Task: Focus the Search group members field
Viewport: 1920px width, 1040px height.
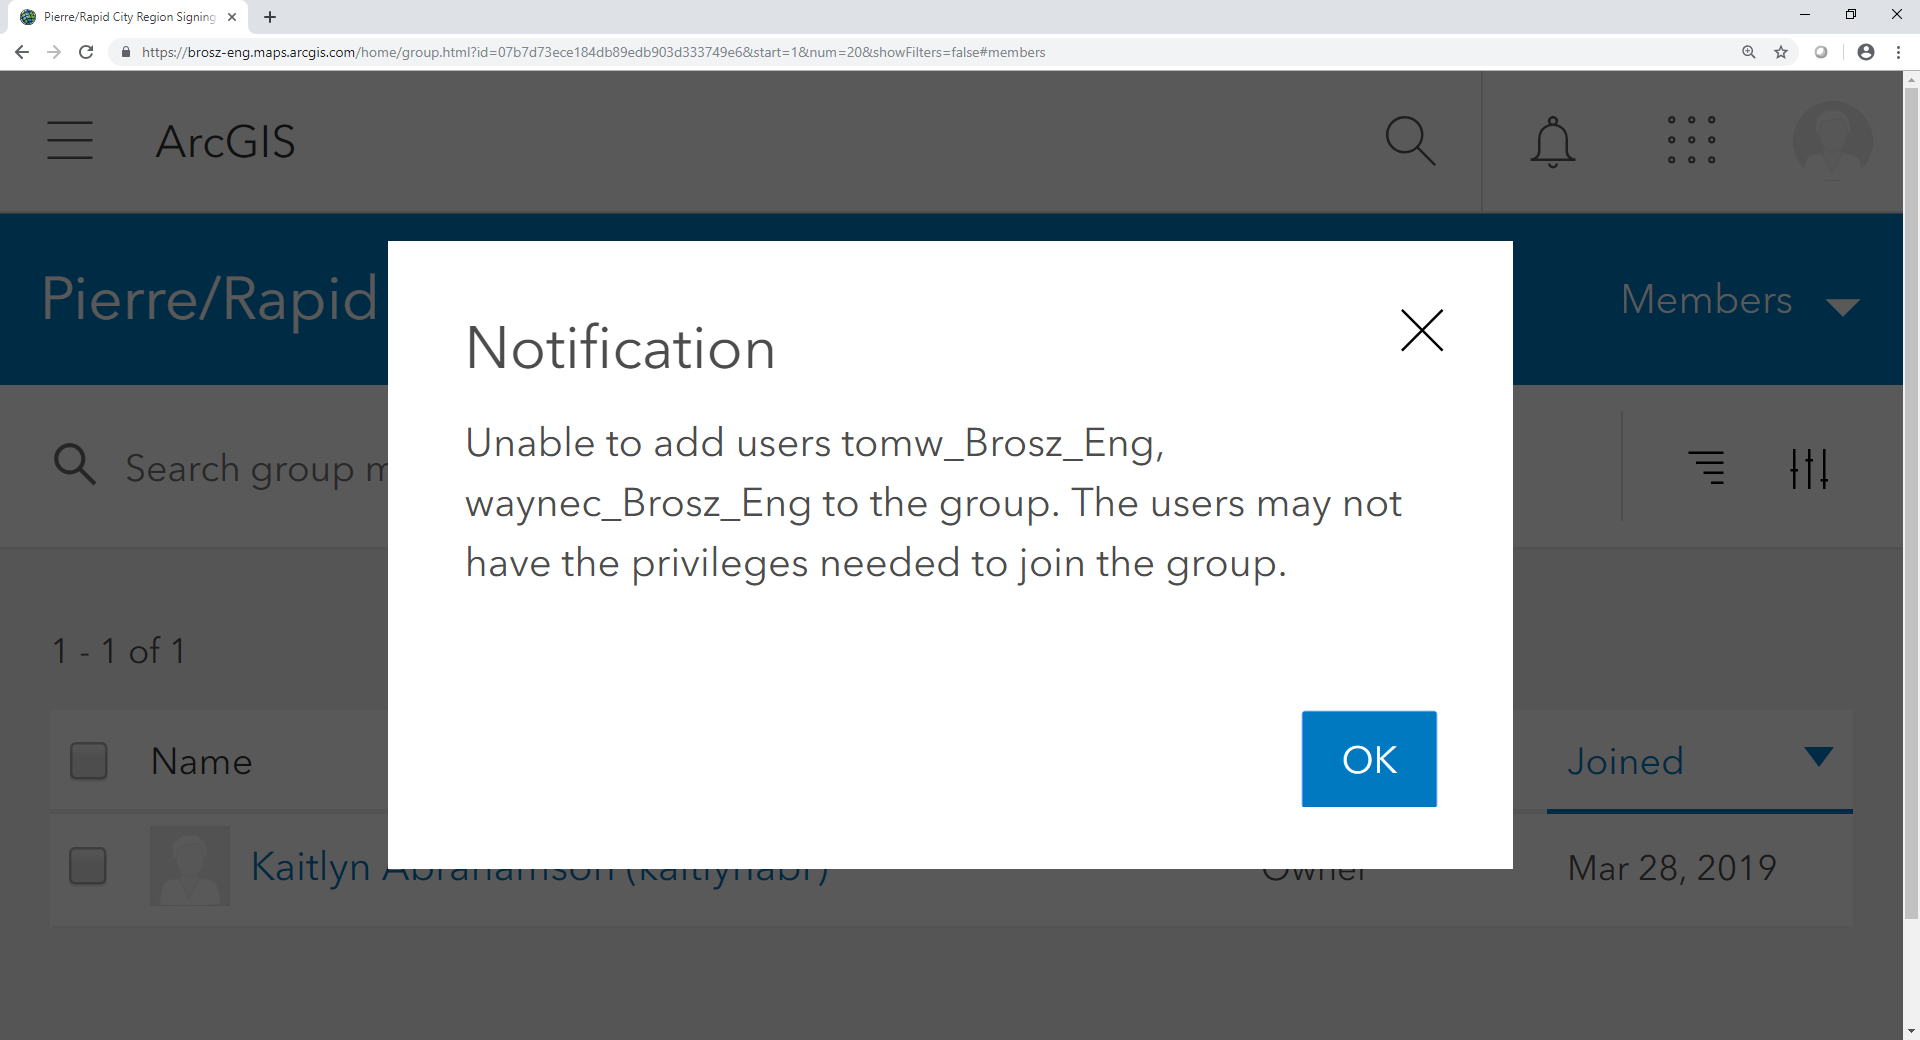Action: click(255, 468)
